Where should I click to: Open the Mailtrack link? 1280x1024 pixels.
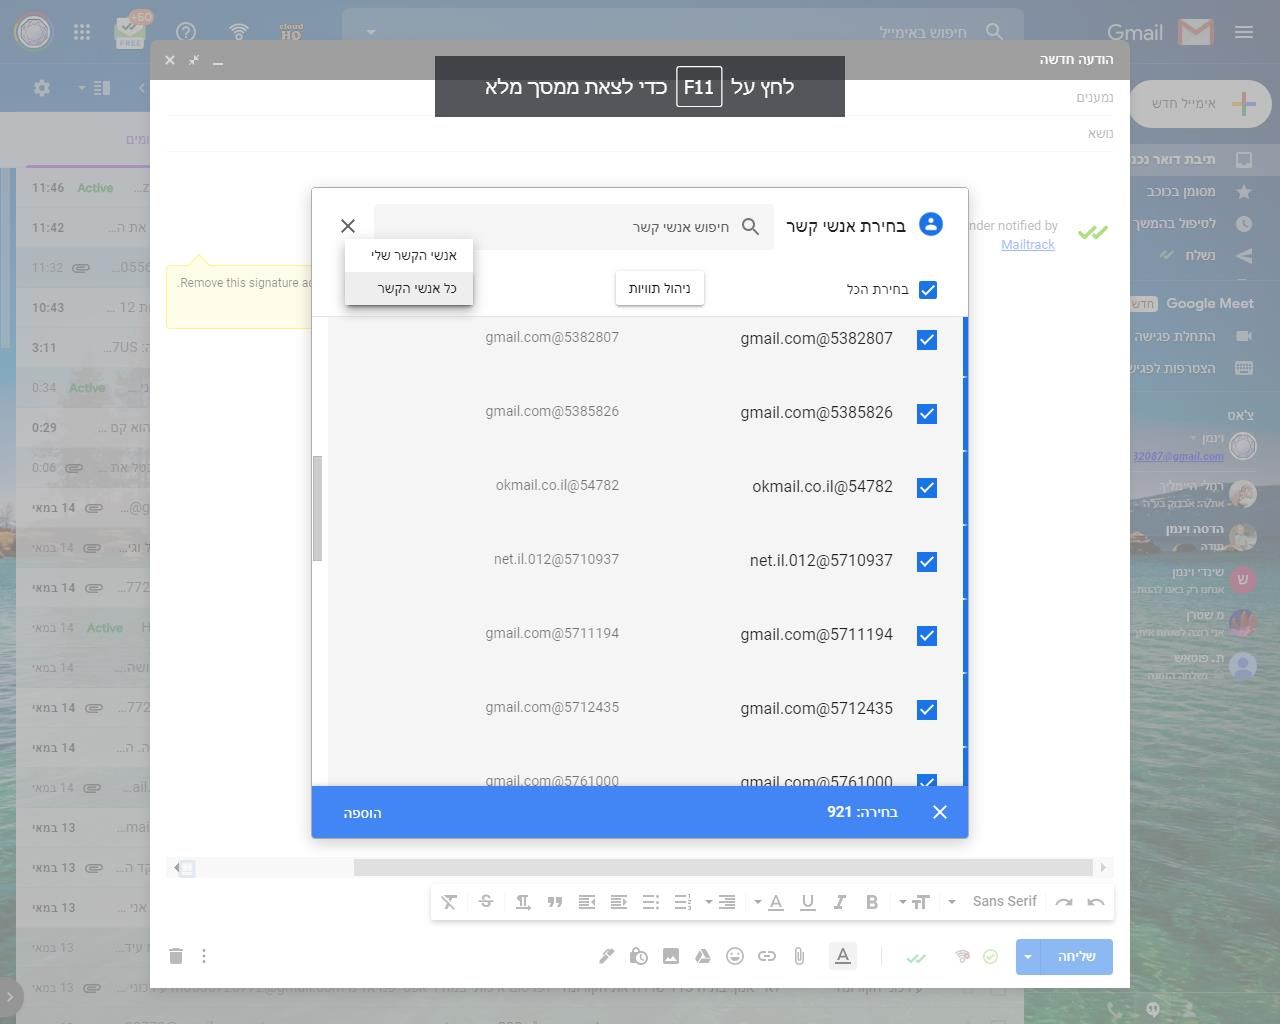pyautogui.click(x=1028, y=245)
